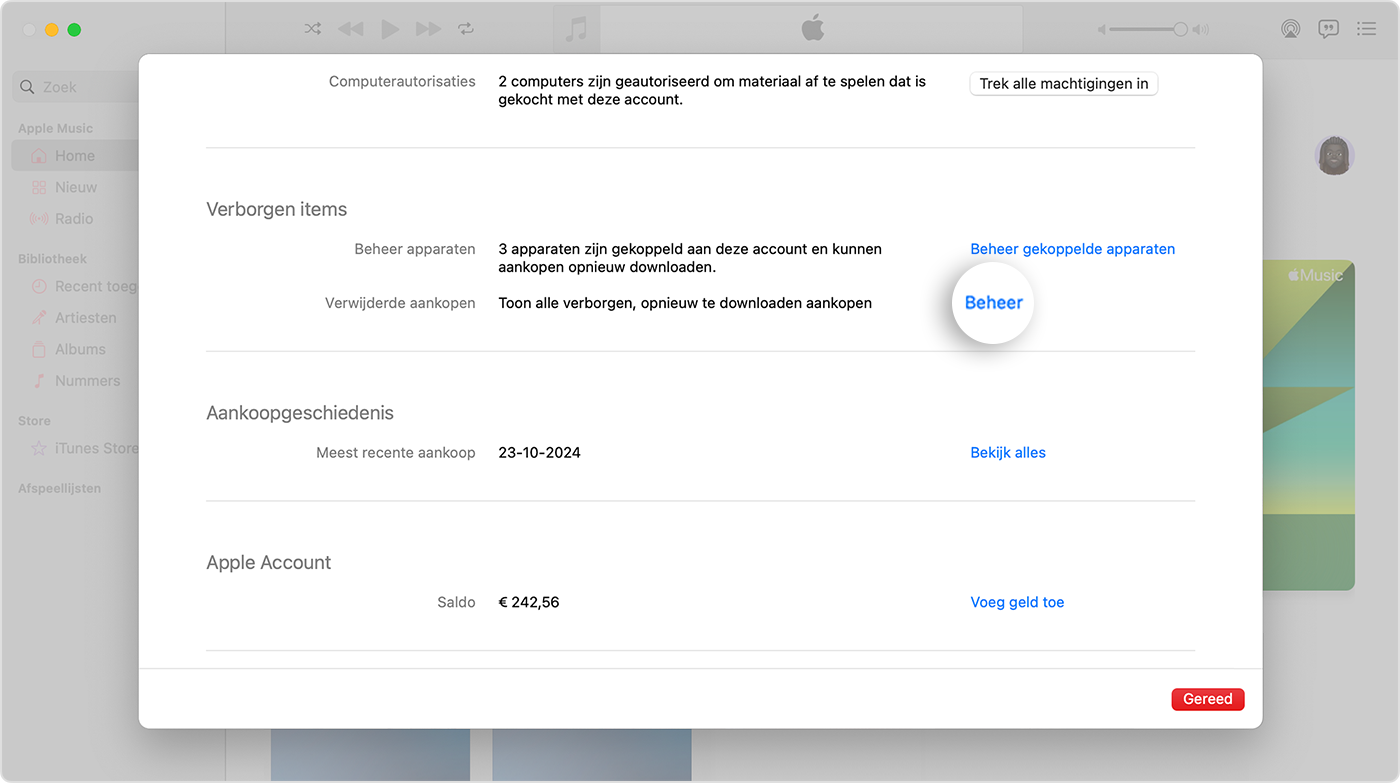Viewport: 1400px width, 784px height.
Task: Open Beheer gekoppelde apparaten link
Action: [1072, 248]
